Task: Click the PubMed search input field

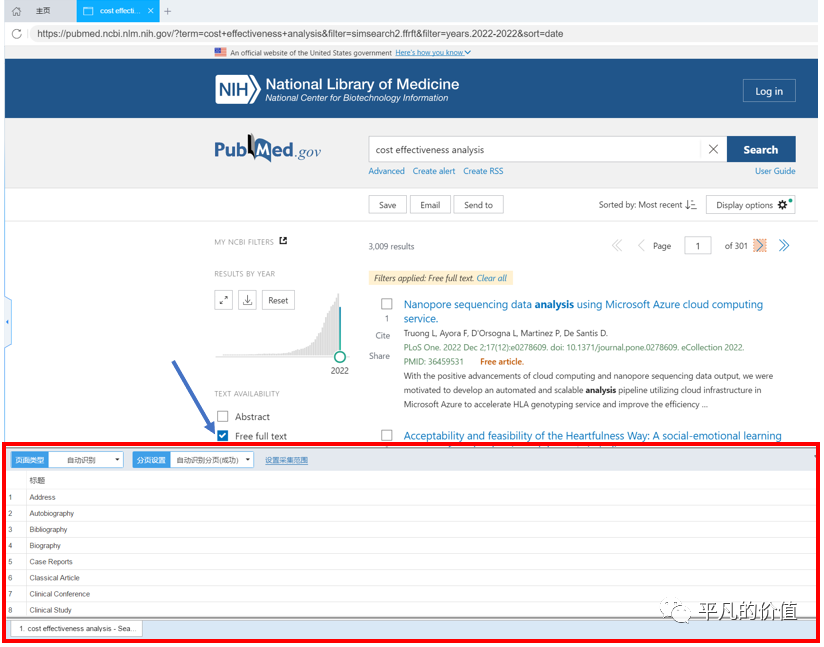Action: click(534, 150)
